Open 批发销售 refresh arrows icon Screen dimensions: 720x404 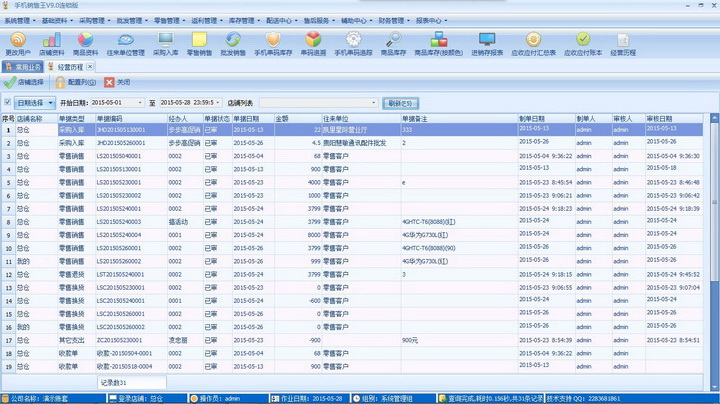(233, 39)
